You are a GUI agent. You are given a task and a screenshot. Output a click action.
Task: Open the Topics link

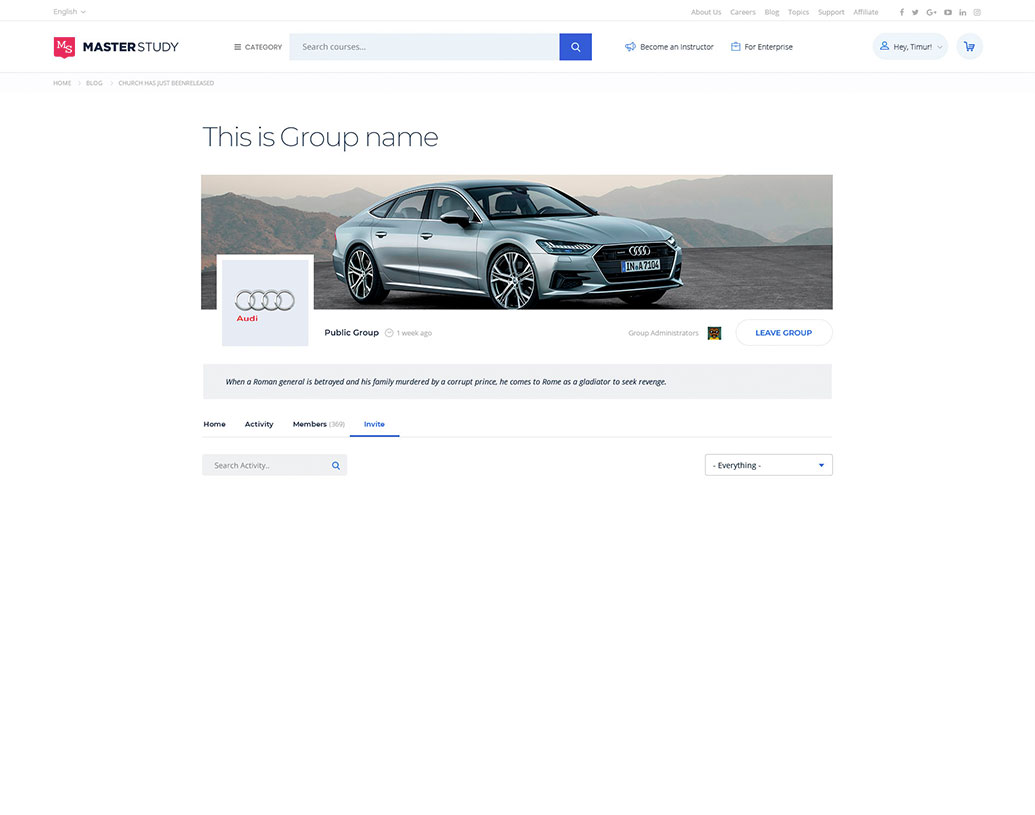[798, 12]
